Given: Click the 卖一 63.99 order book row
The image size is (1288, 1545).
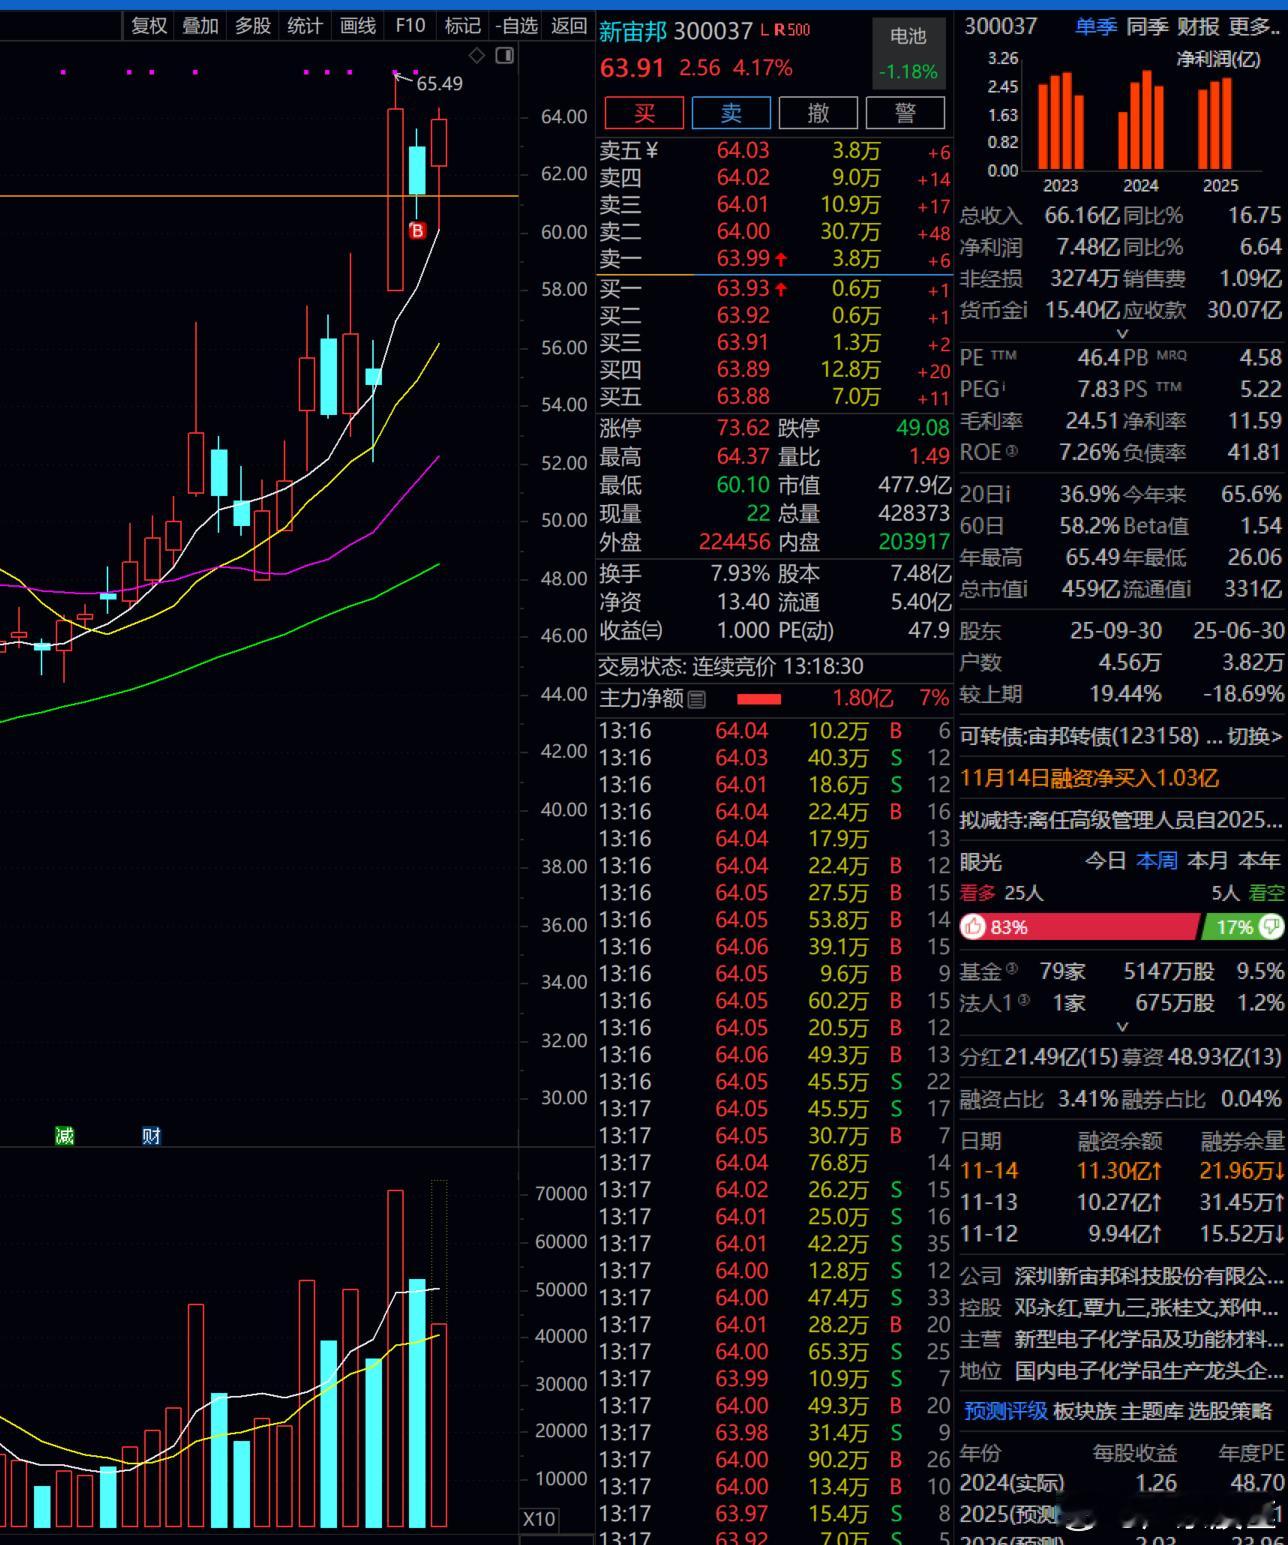Looking at the screenshot, I should click(x=775, y=259).
